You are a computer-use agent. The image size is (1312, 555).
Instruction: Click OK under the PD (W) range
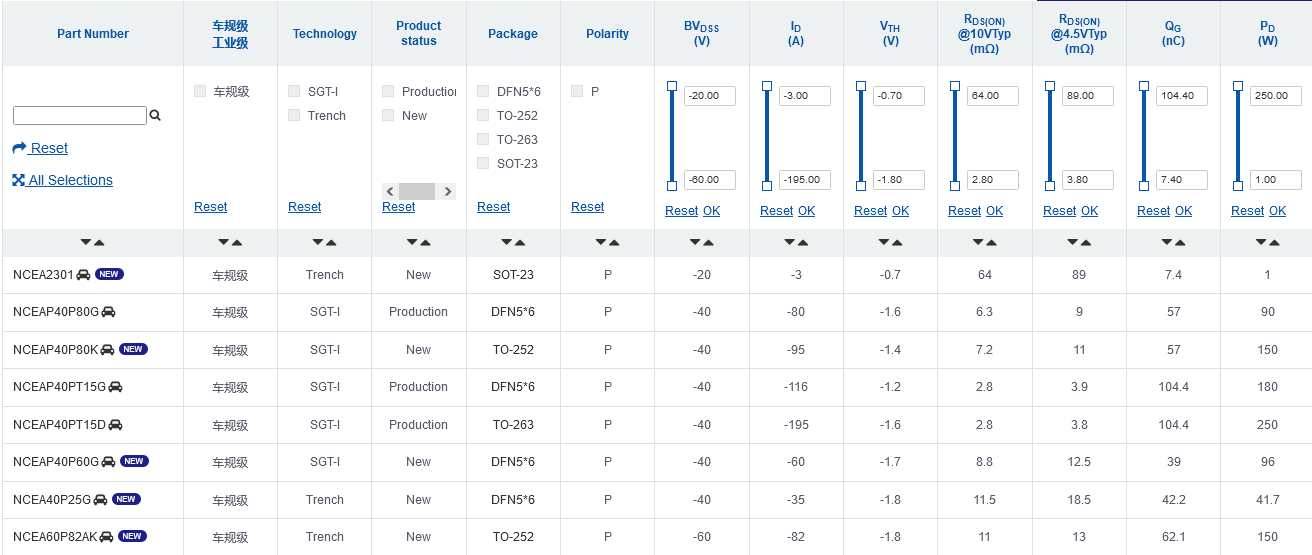coord(1277,211)
